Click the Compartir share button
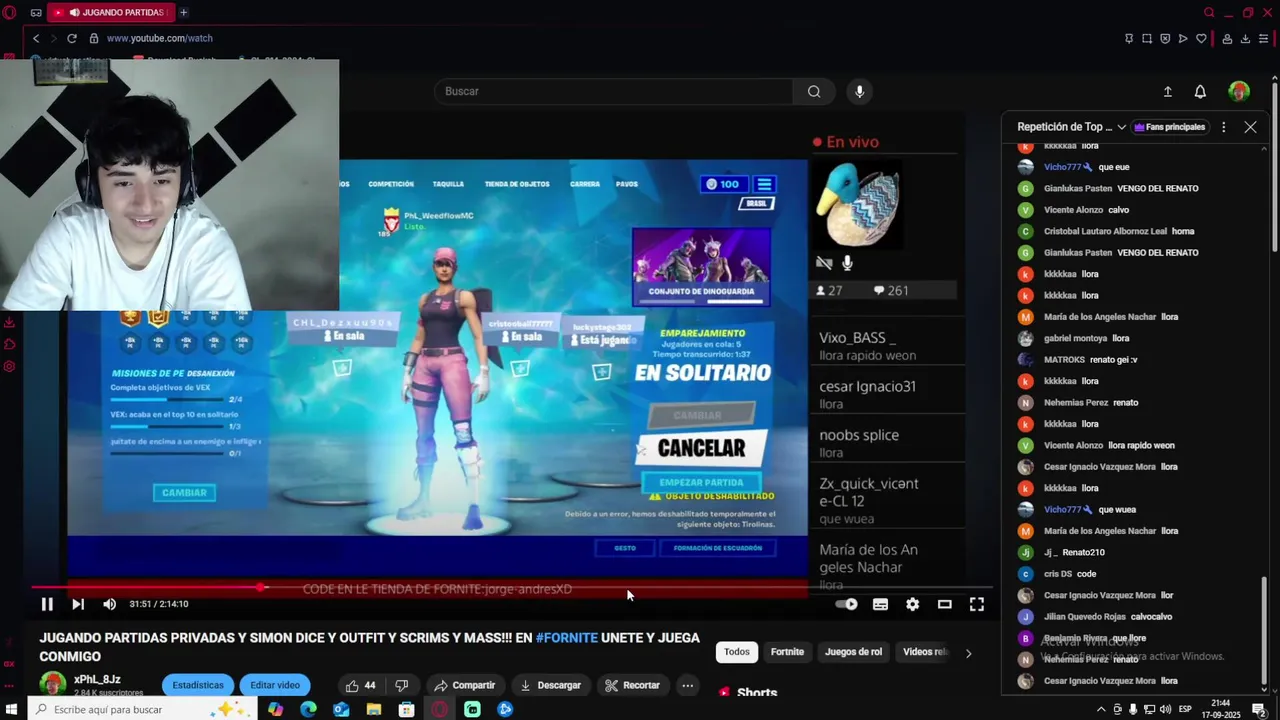The width and height of the screenshot is (1280, 720). click(464, 685)
